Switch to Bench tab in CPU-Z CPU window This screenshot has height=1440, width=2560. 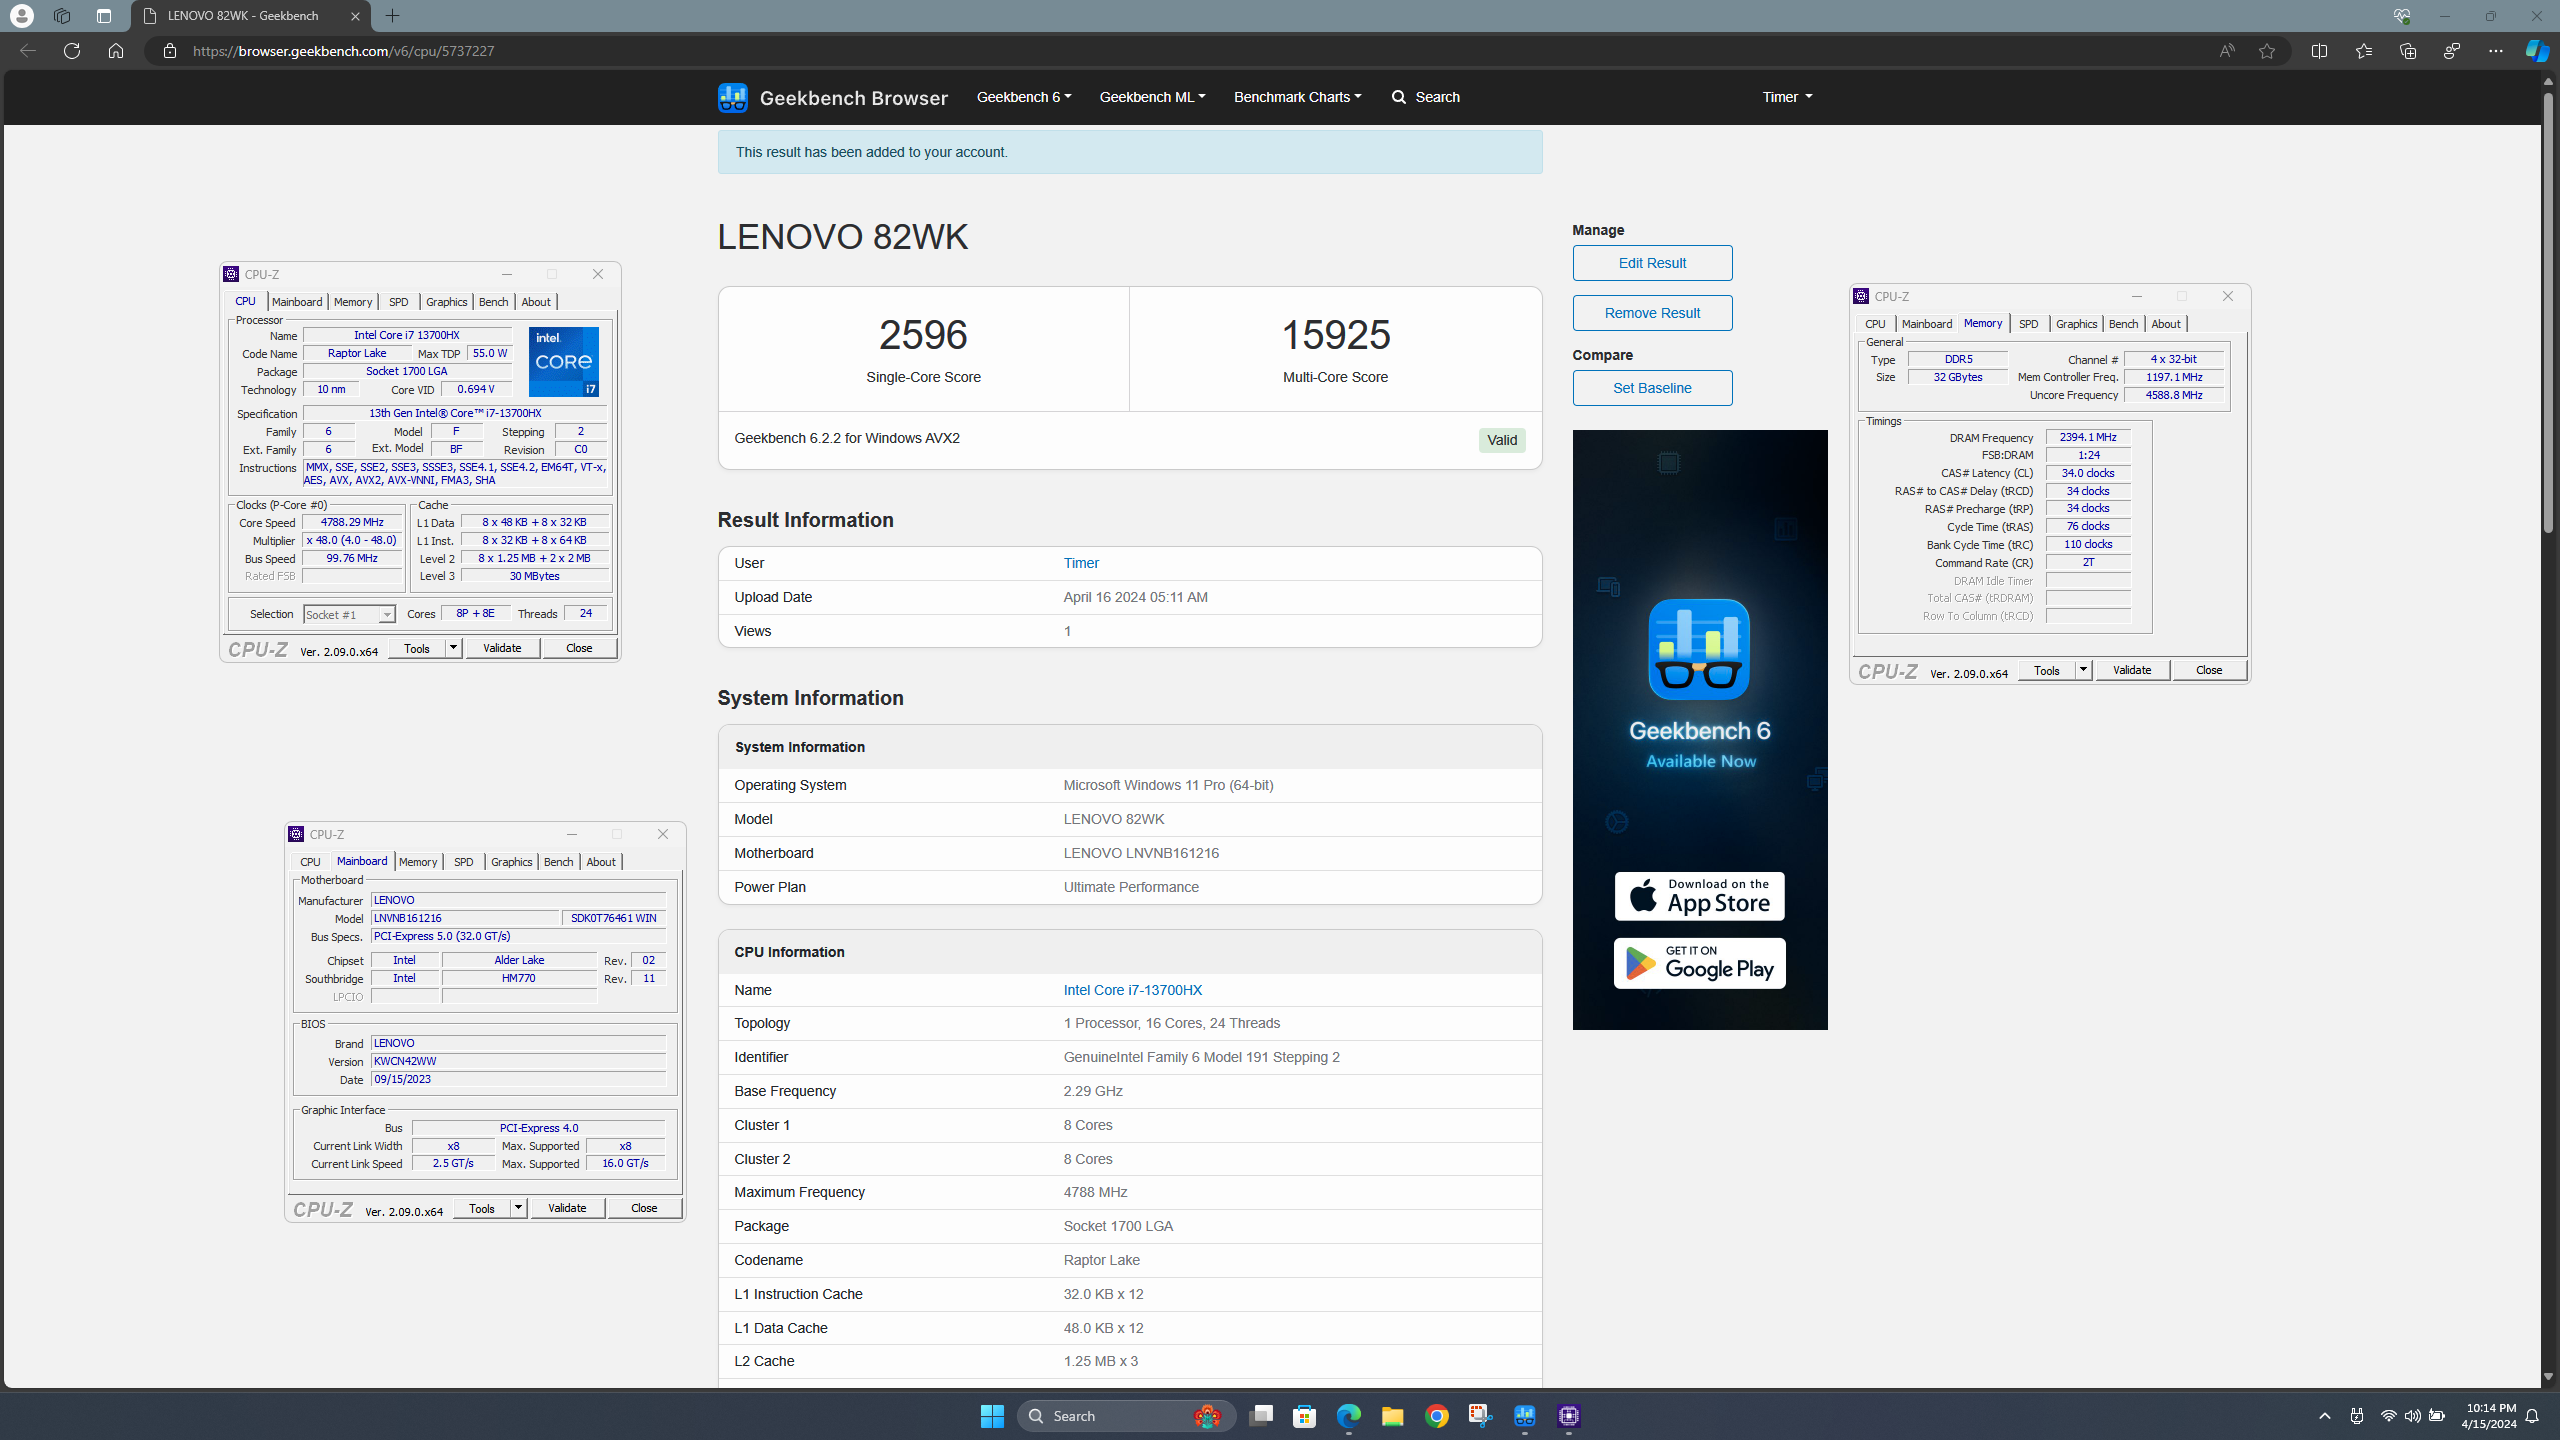[493, 302]
